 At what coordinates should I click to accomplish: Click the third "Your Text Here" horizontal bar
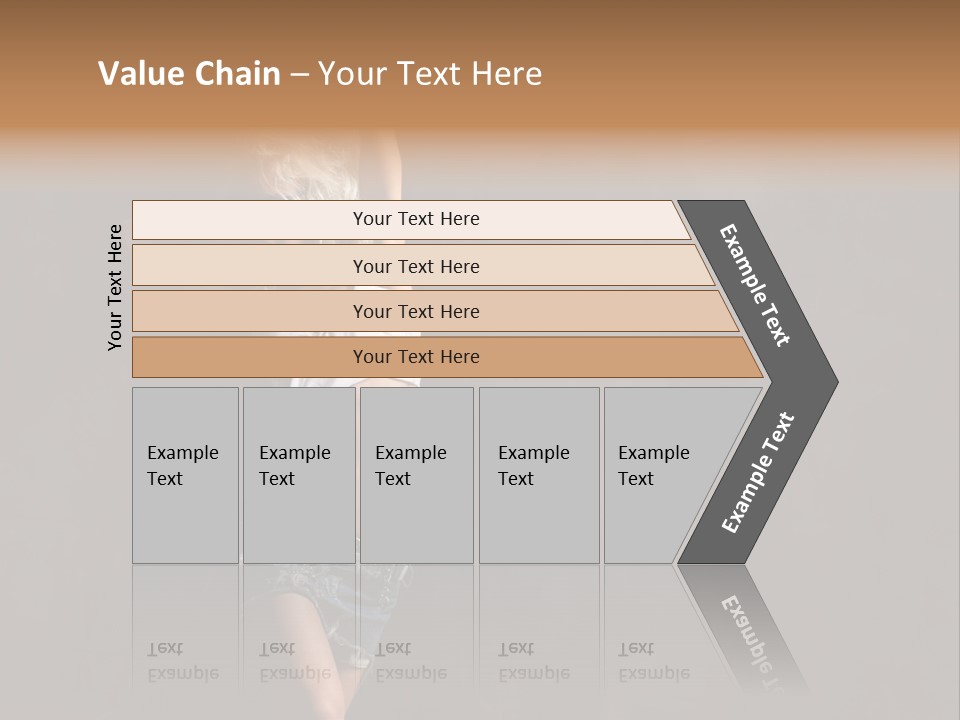[x=415, y=311]
